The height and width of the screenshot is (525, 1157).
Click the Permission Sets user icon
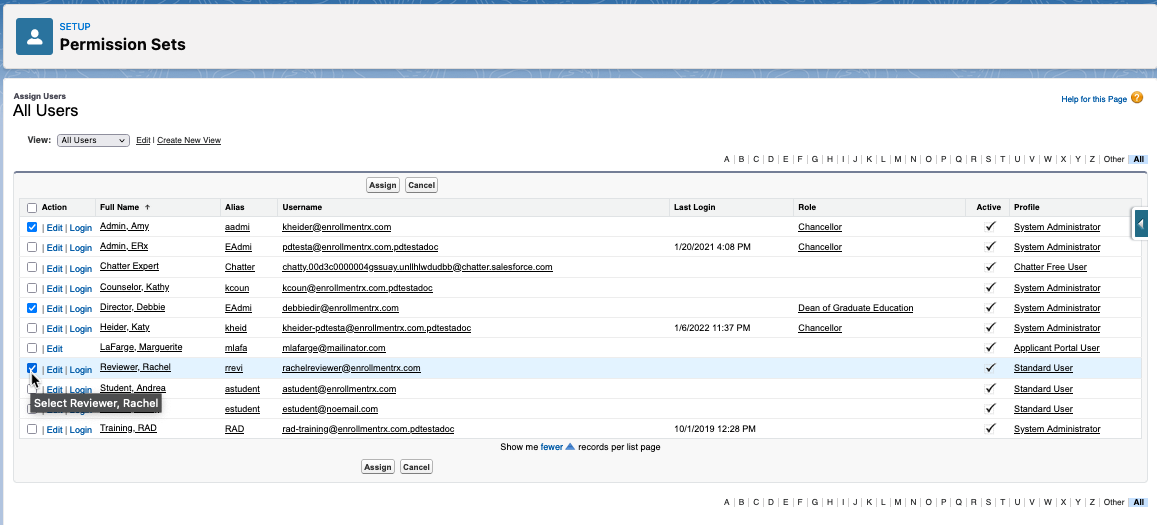tap(35, 37)
